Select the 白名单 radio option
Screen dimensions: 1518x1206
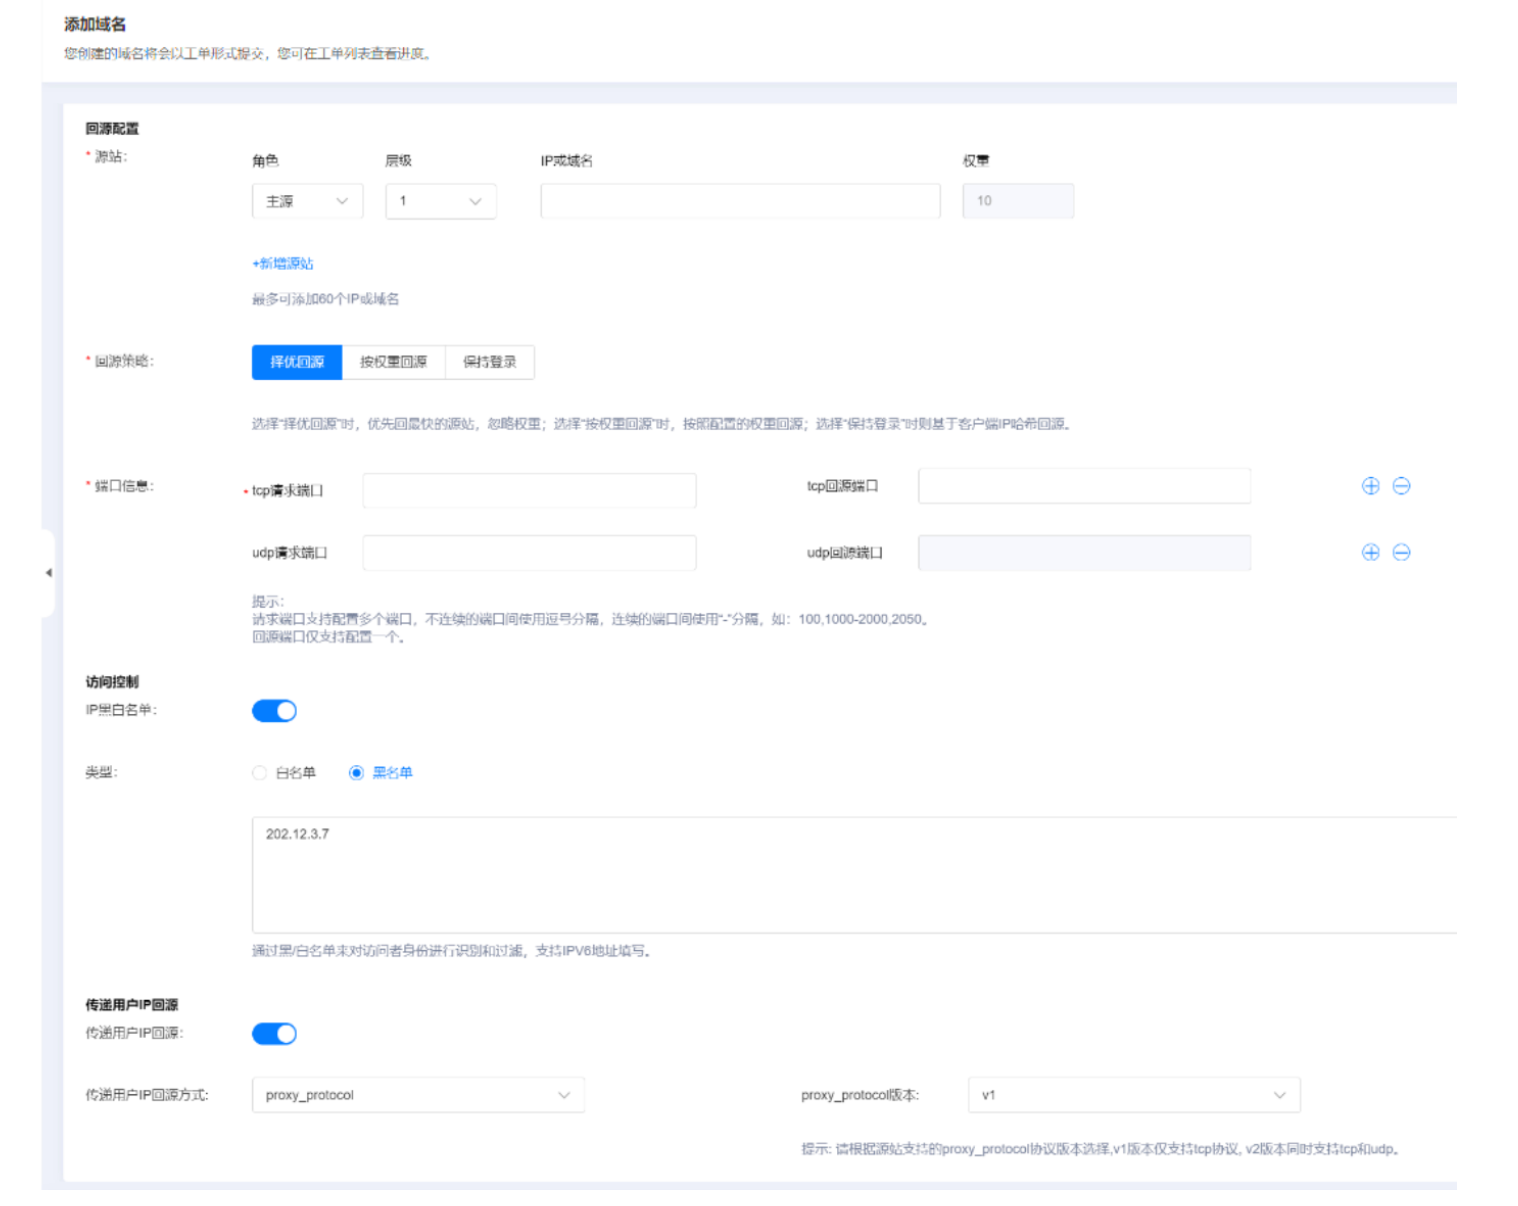[x=284, y=773]
